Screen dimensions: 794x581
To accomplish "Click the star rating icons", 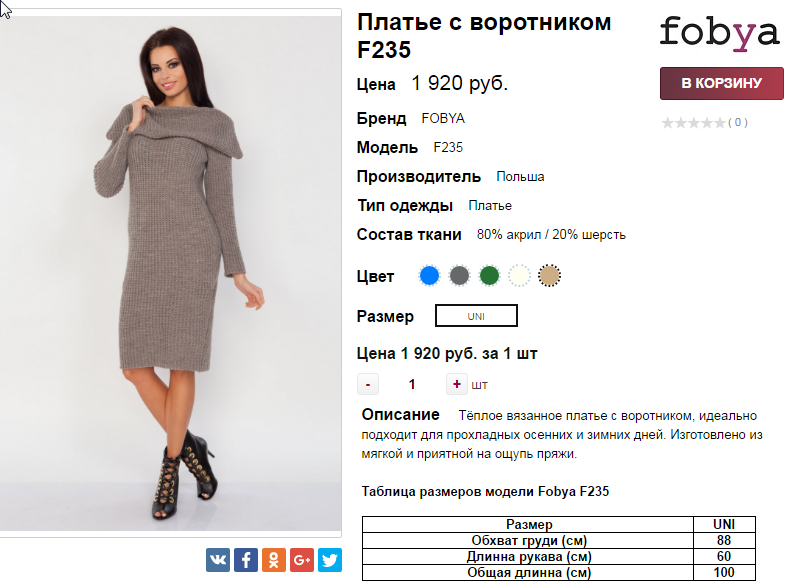I will (693, 123).
